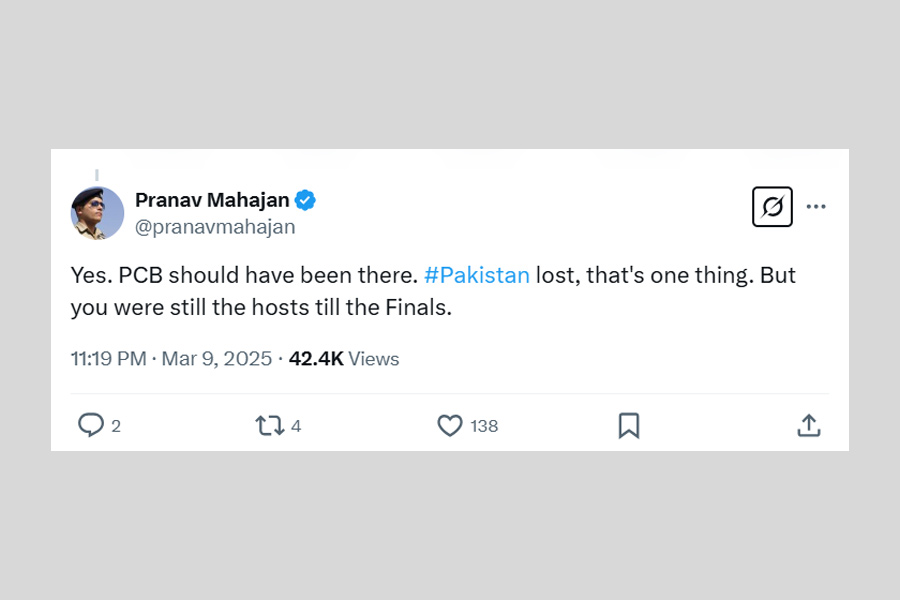Open the three-dot more options menu
900x600 pixels.
click(x=816, y=207)
